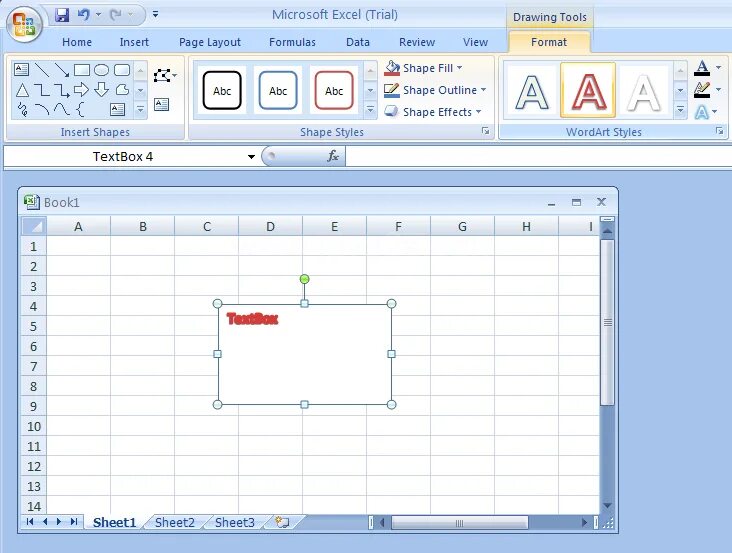Image resolution: width=732 pixels, height=553 pixels.
Task: Click the Select All corner cell
Action: (x=34, y=226)
